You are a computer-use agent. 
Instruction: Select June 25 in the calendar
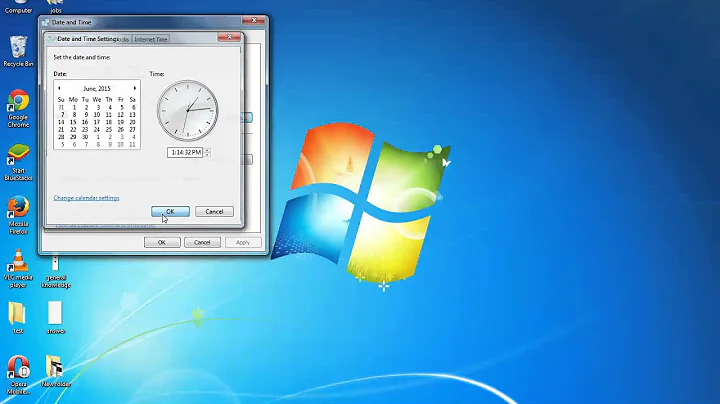click(109, 129)
